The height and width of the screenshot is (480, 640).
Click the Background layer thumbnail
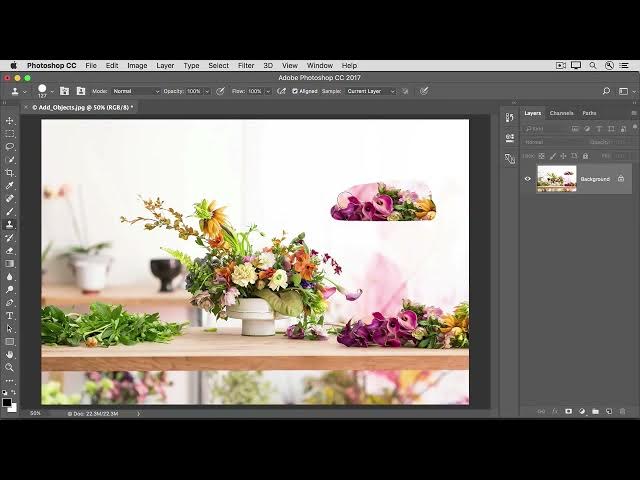click(x=556, y=179)
